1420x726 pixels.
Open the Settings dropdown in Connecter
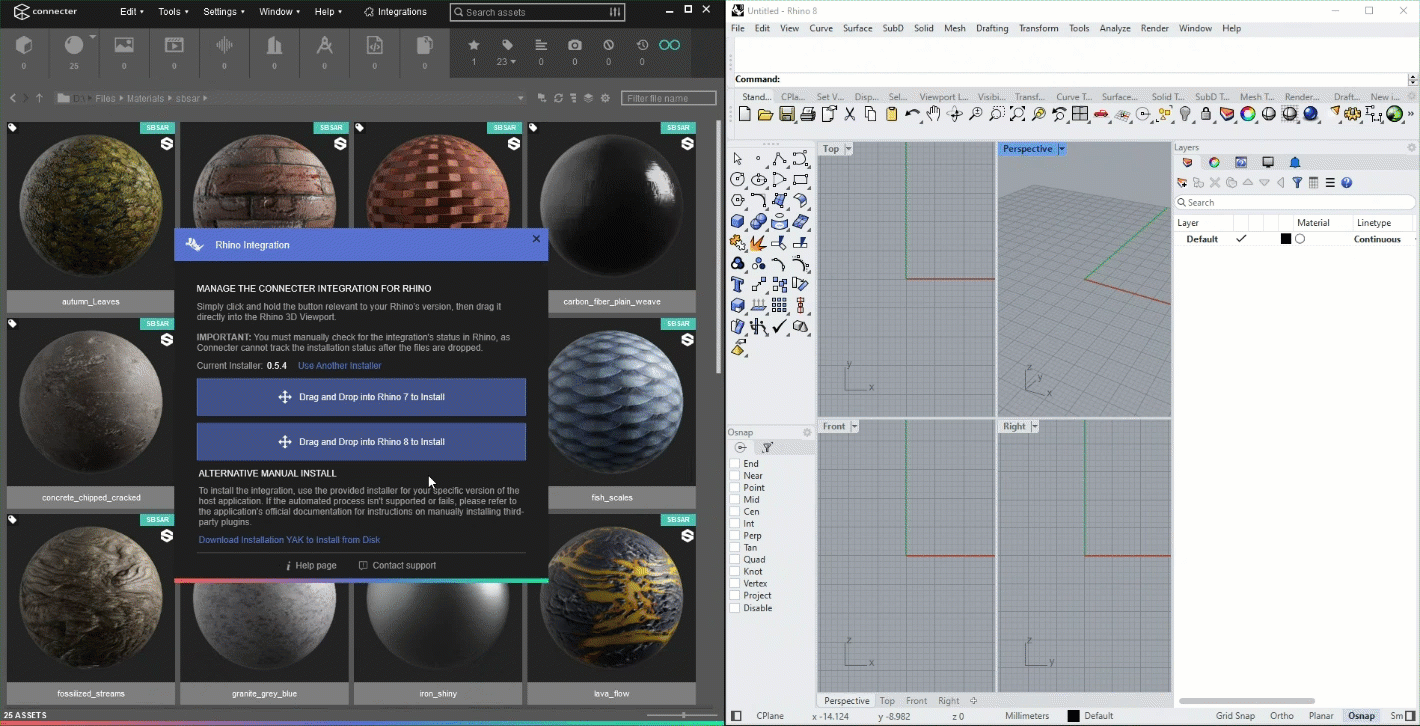223,12
